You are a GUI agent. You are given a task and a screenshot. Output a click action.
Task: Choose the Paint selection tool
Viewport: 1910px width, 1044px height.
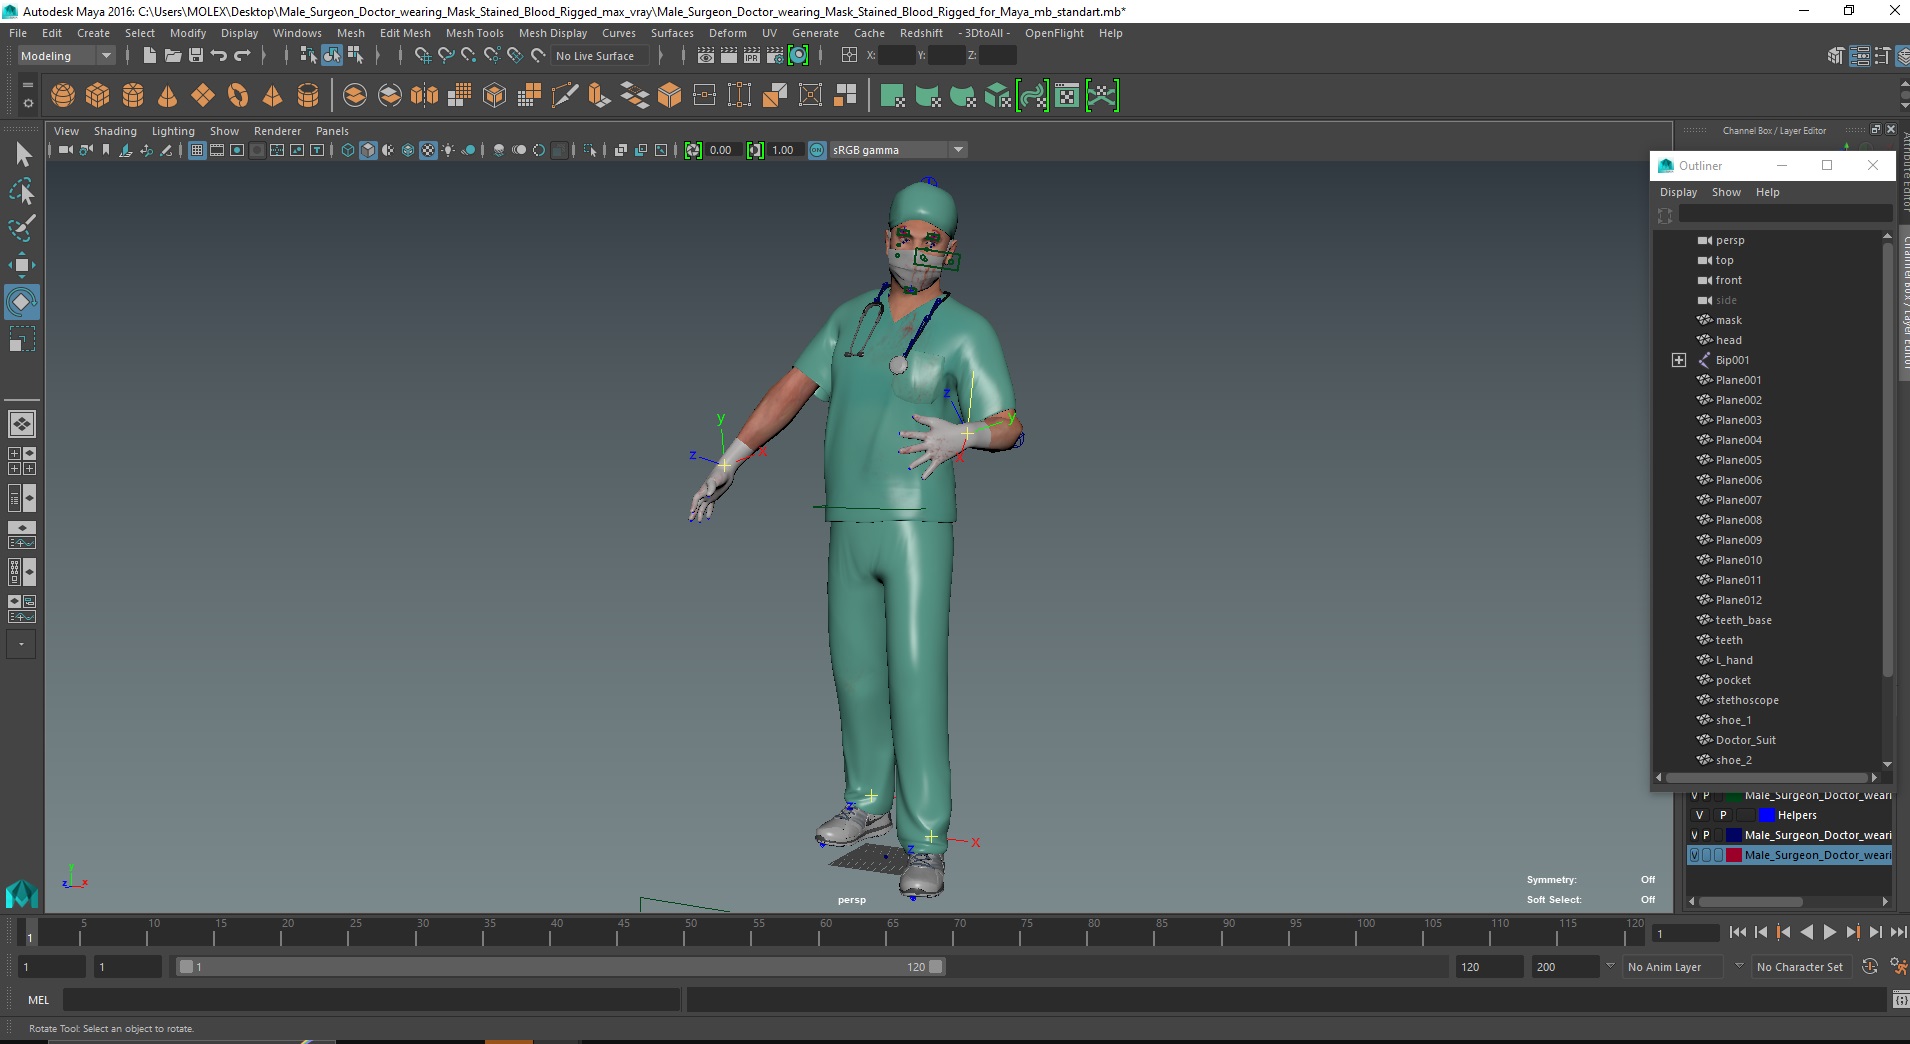point(22,228)
